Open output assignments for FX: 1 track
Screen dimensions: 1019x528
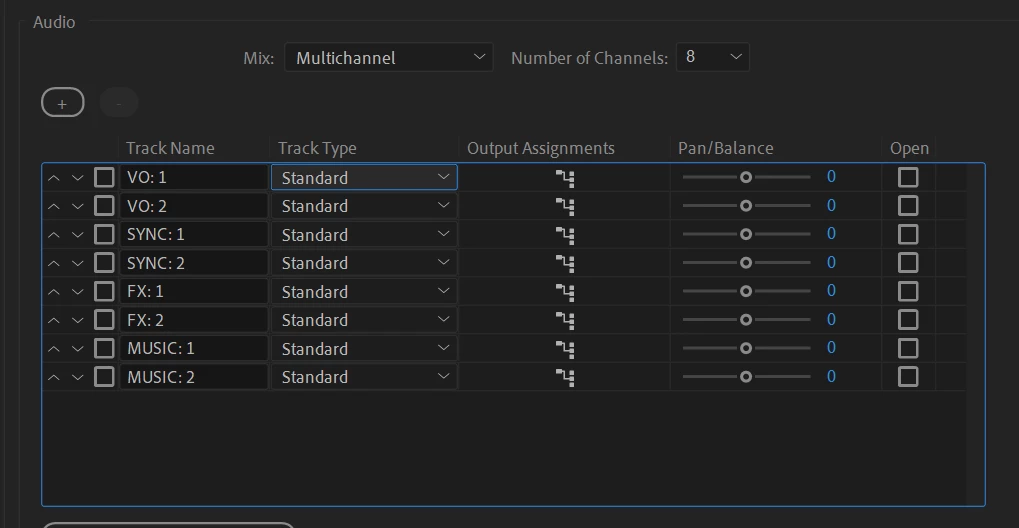pos(565,292)
